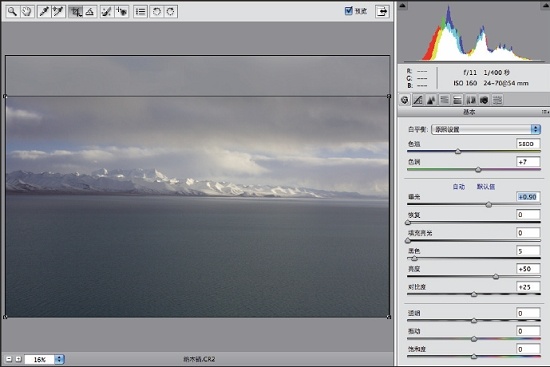The image size is (550, 367).
Task: Select the Hand pan tool
Action: pos(27,12)
